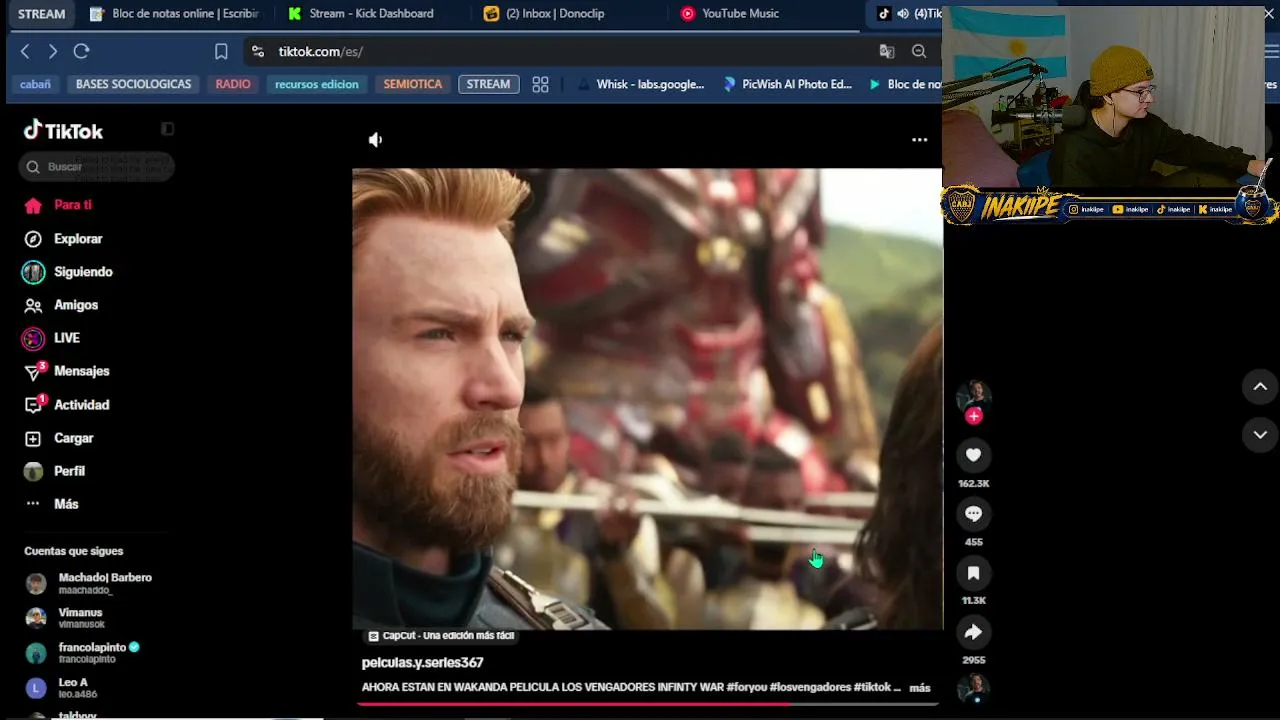This screenshot has width=1280, height=720.
Task: Open your Perfil page
Action: pyautogui.click(x=55, y=471)
